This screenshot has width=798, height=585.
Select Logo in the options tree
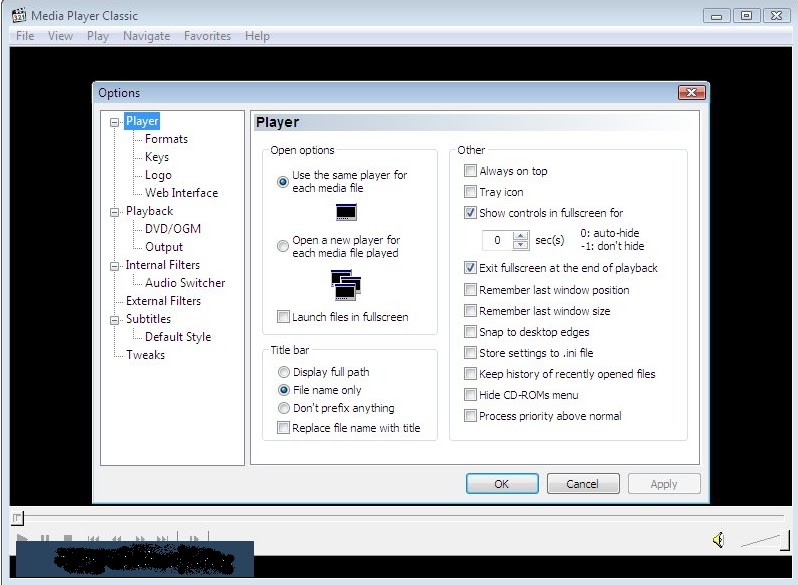[x=158, y=175]
